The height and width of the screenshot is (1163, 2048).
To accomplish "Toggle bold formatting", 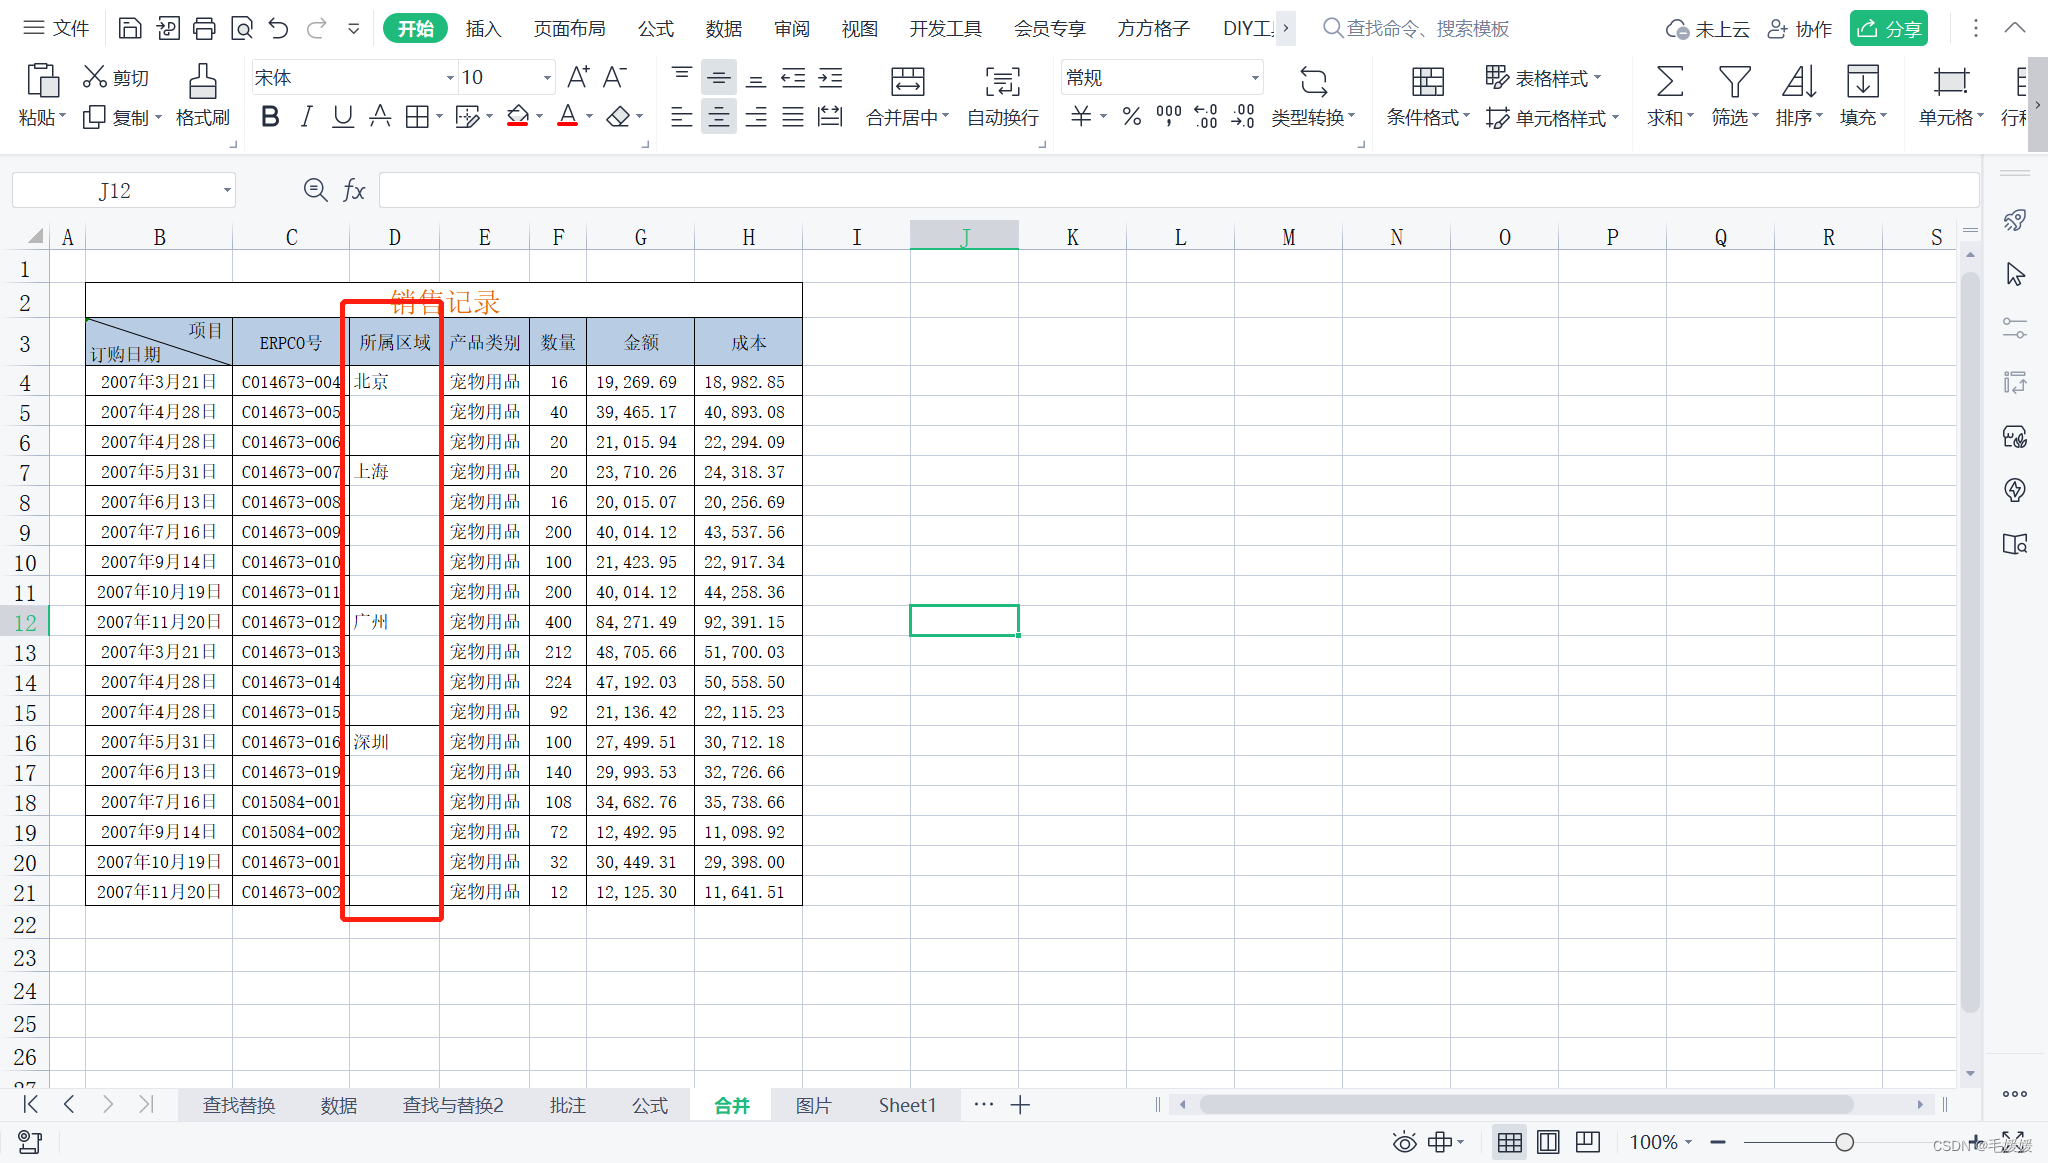I will click(270, 117).
